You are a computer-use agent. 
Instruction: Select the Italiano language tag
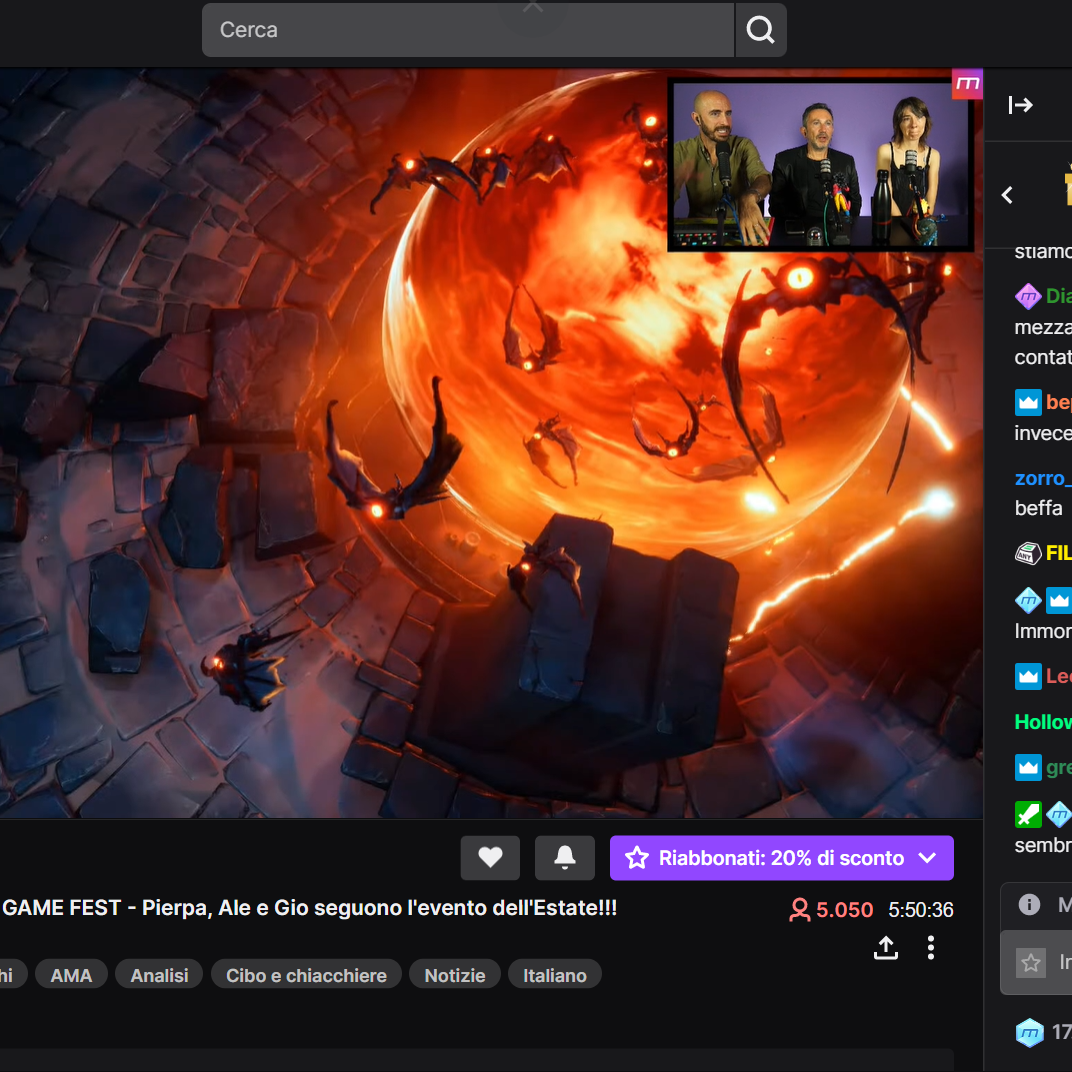click(x=554, y=975)
